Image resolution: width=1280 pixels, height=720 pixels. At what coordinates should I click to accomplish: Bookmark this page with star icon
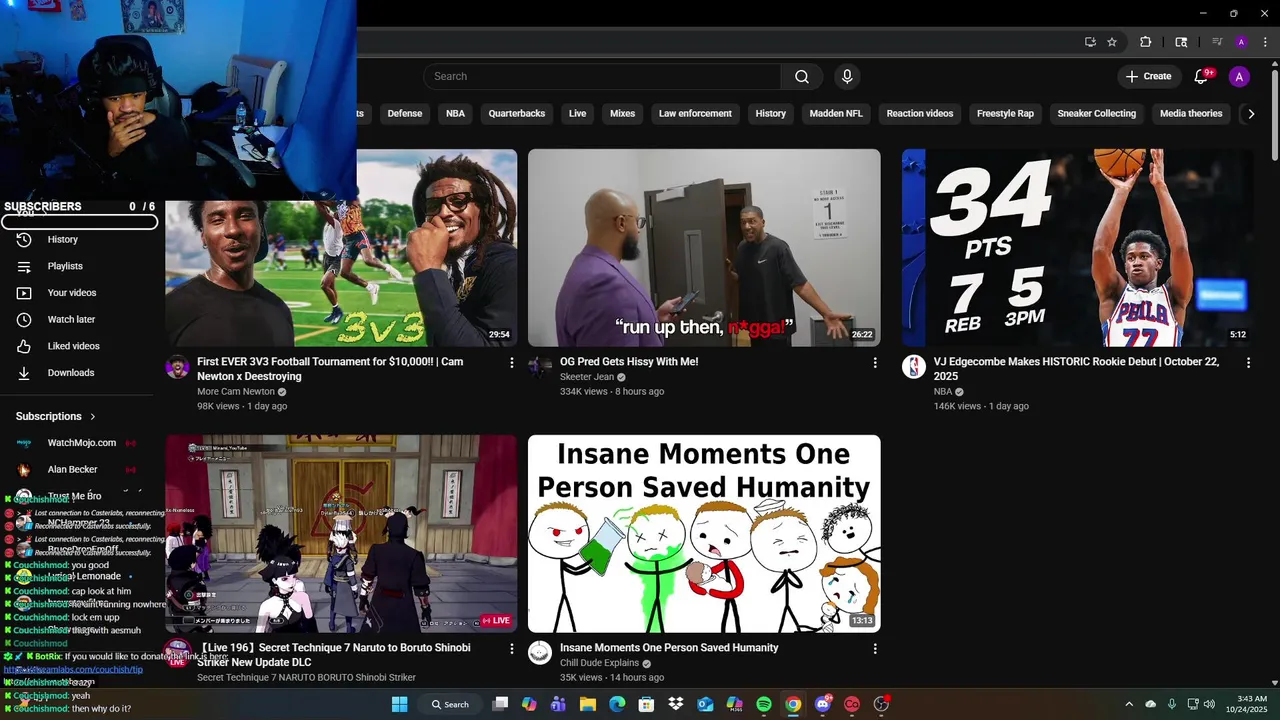[x=1112, y=42]
